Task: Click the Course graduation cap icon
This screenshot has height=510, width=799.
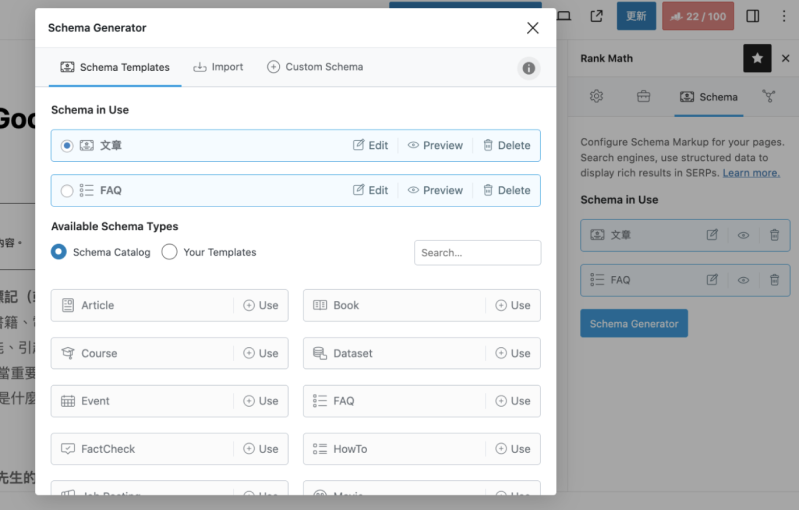Action: (x=68, y=353)
